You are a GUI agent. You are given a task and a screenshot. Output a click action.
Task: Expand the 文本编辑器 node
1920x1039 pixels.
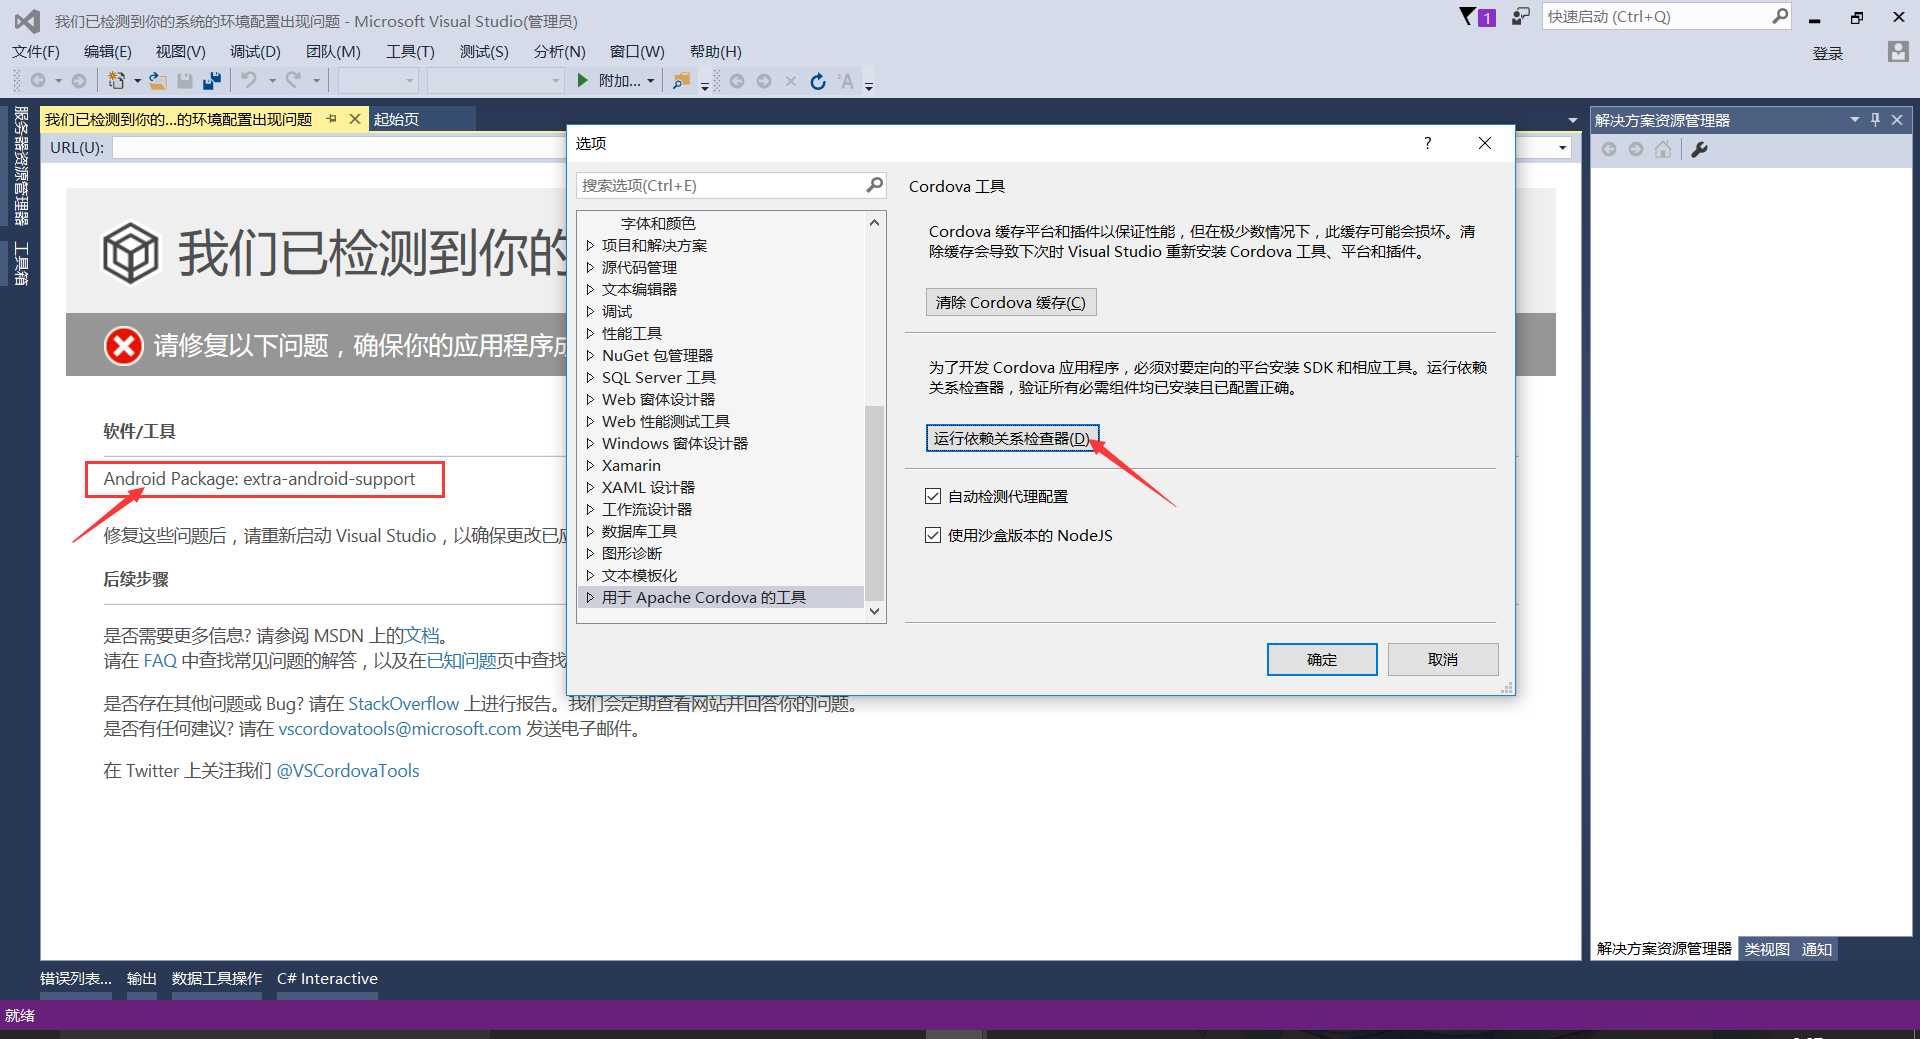point(590,289)
